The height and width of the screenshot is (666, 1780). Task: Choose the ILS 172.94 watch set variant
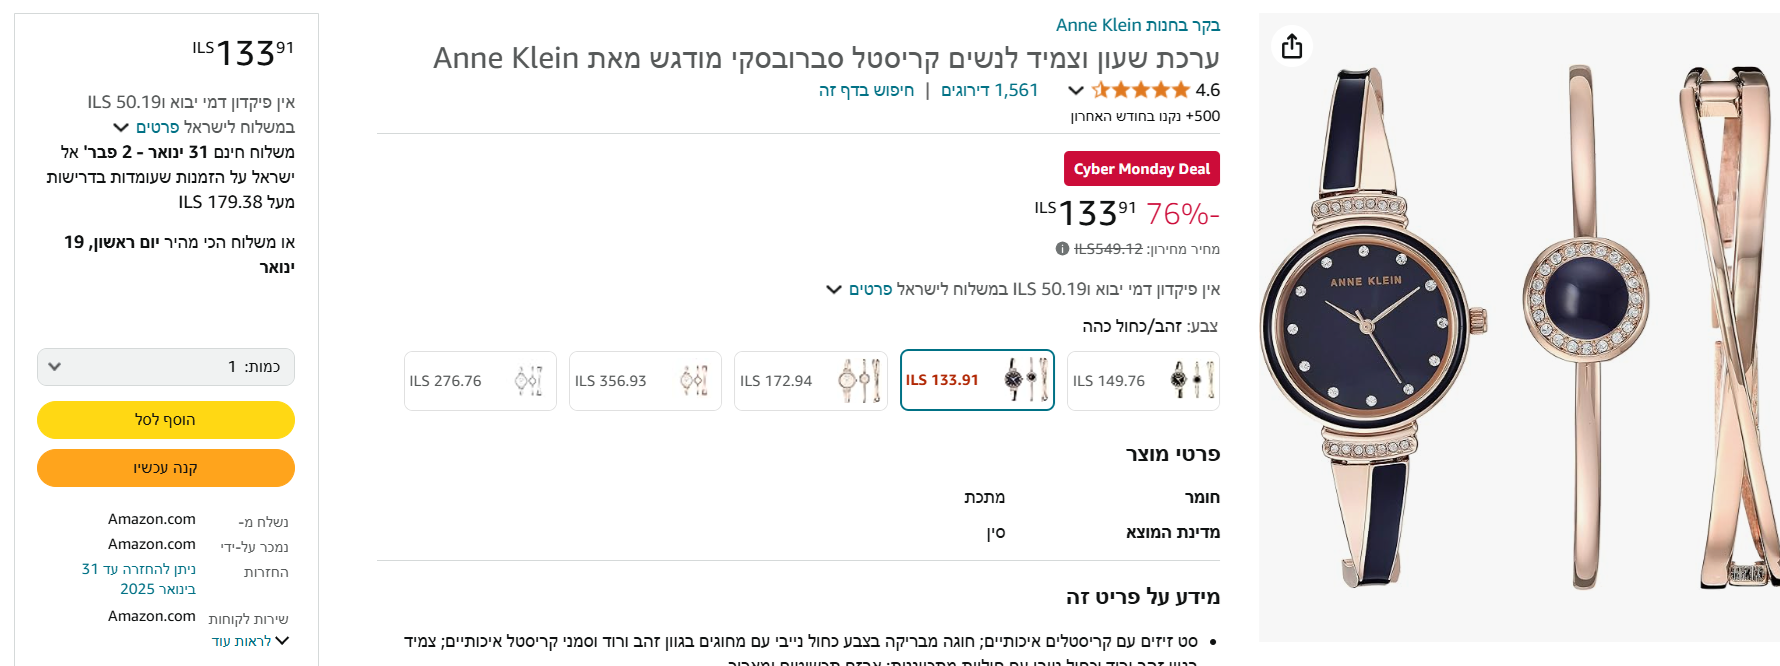(x=810, y=381)
